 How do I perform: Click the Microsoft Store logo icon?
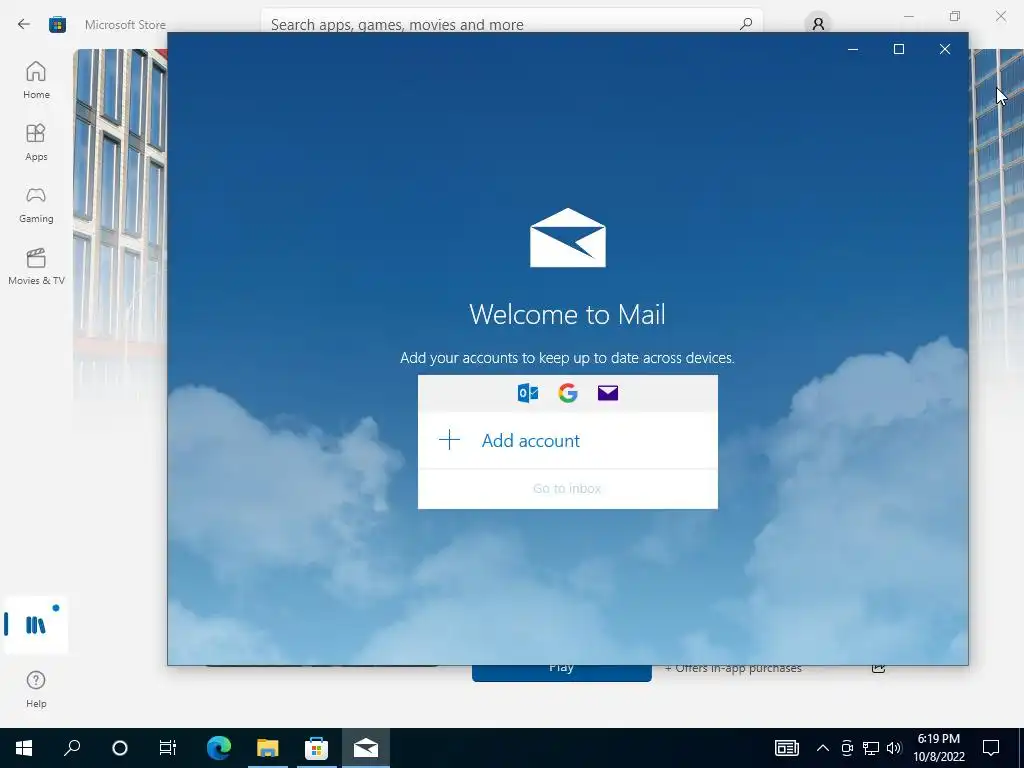tap(57, 25)
